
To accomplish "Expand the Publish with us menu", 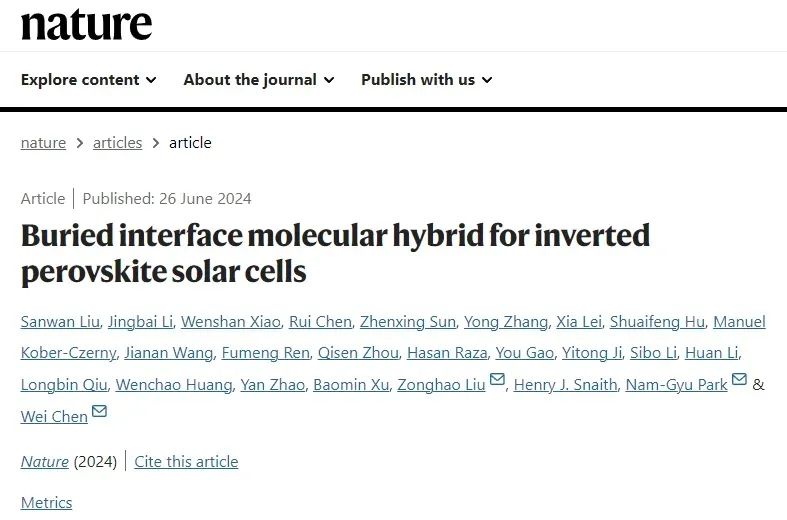I will coord(426,80).
